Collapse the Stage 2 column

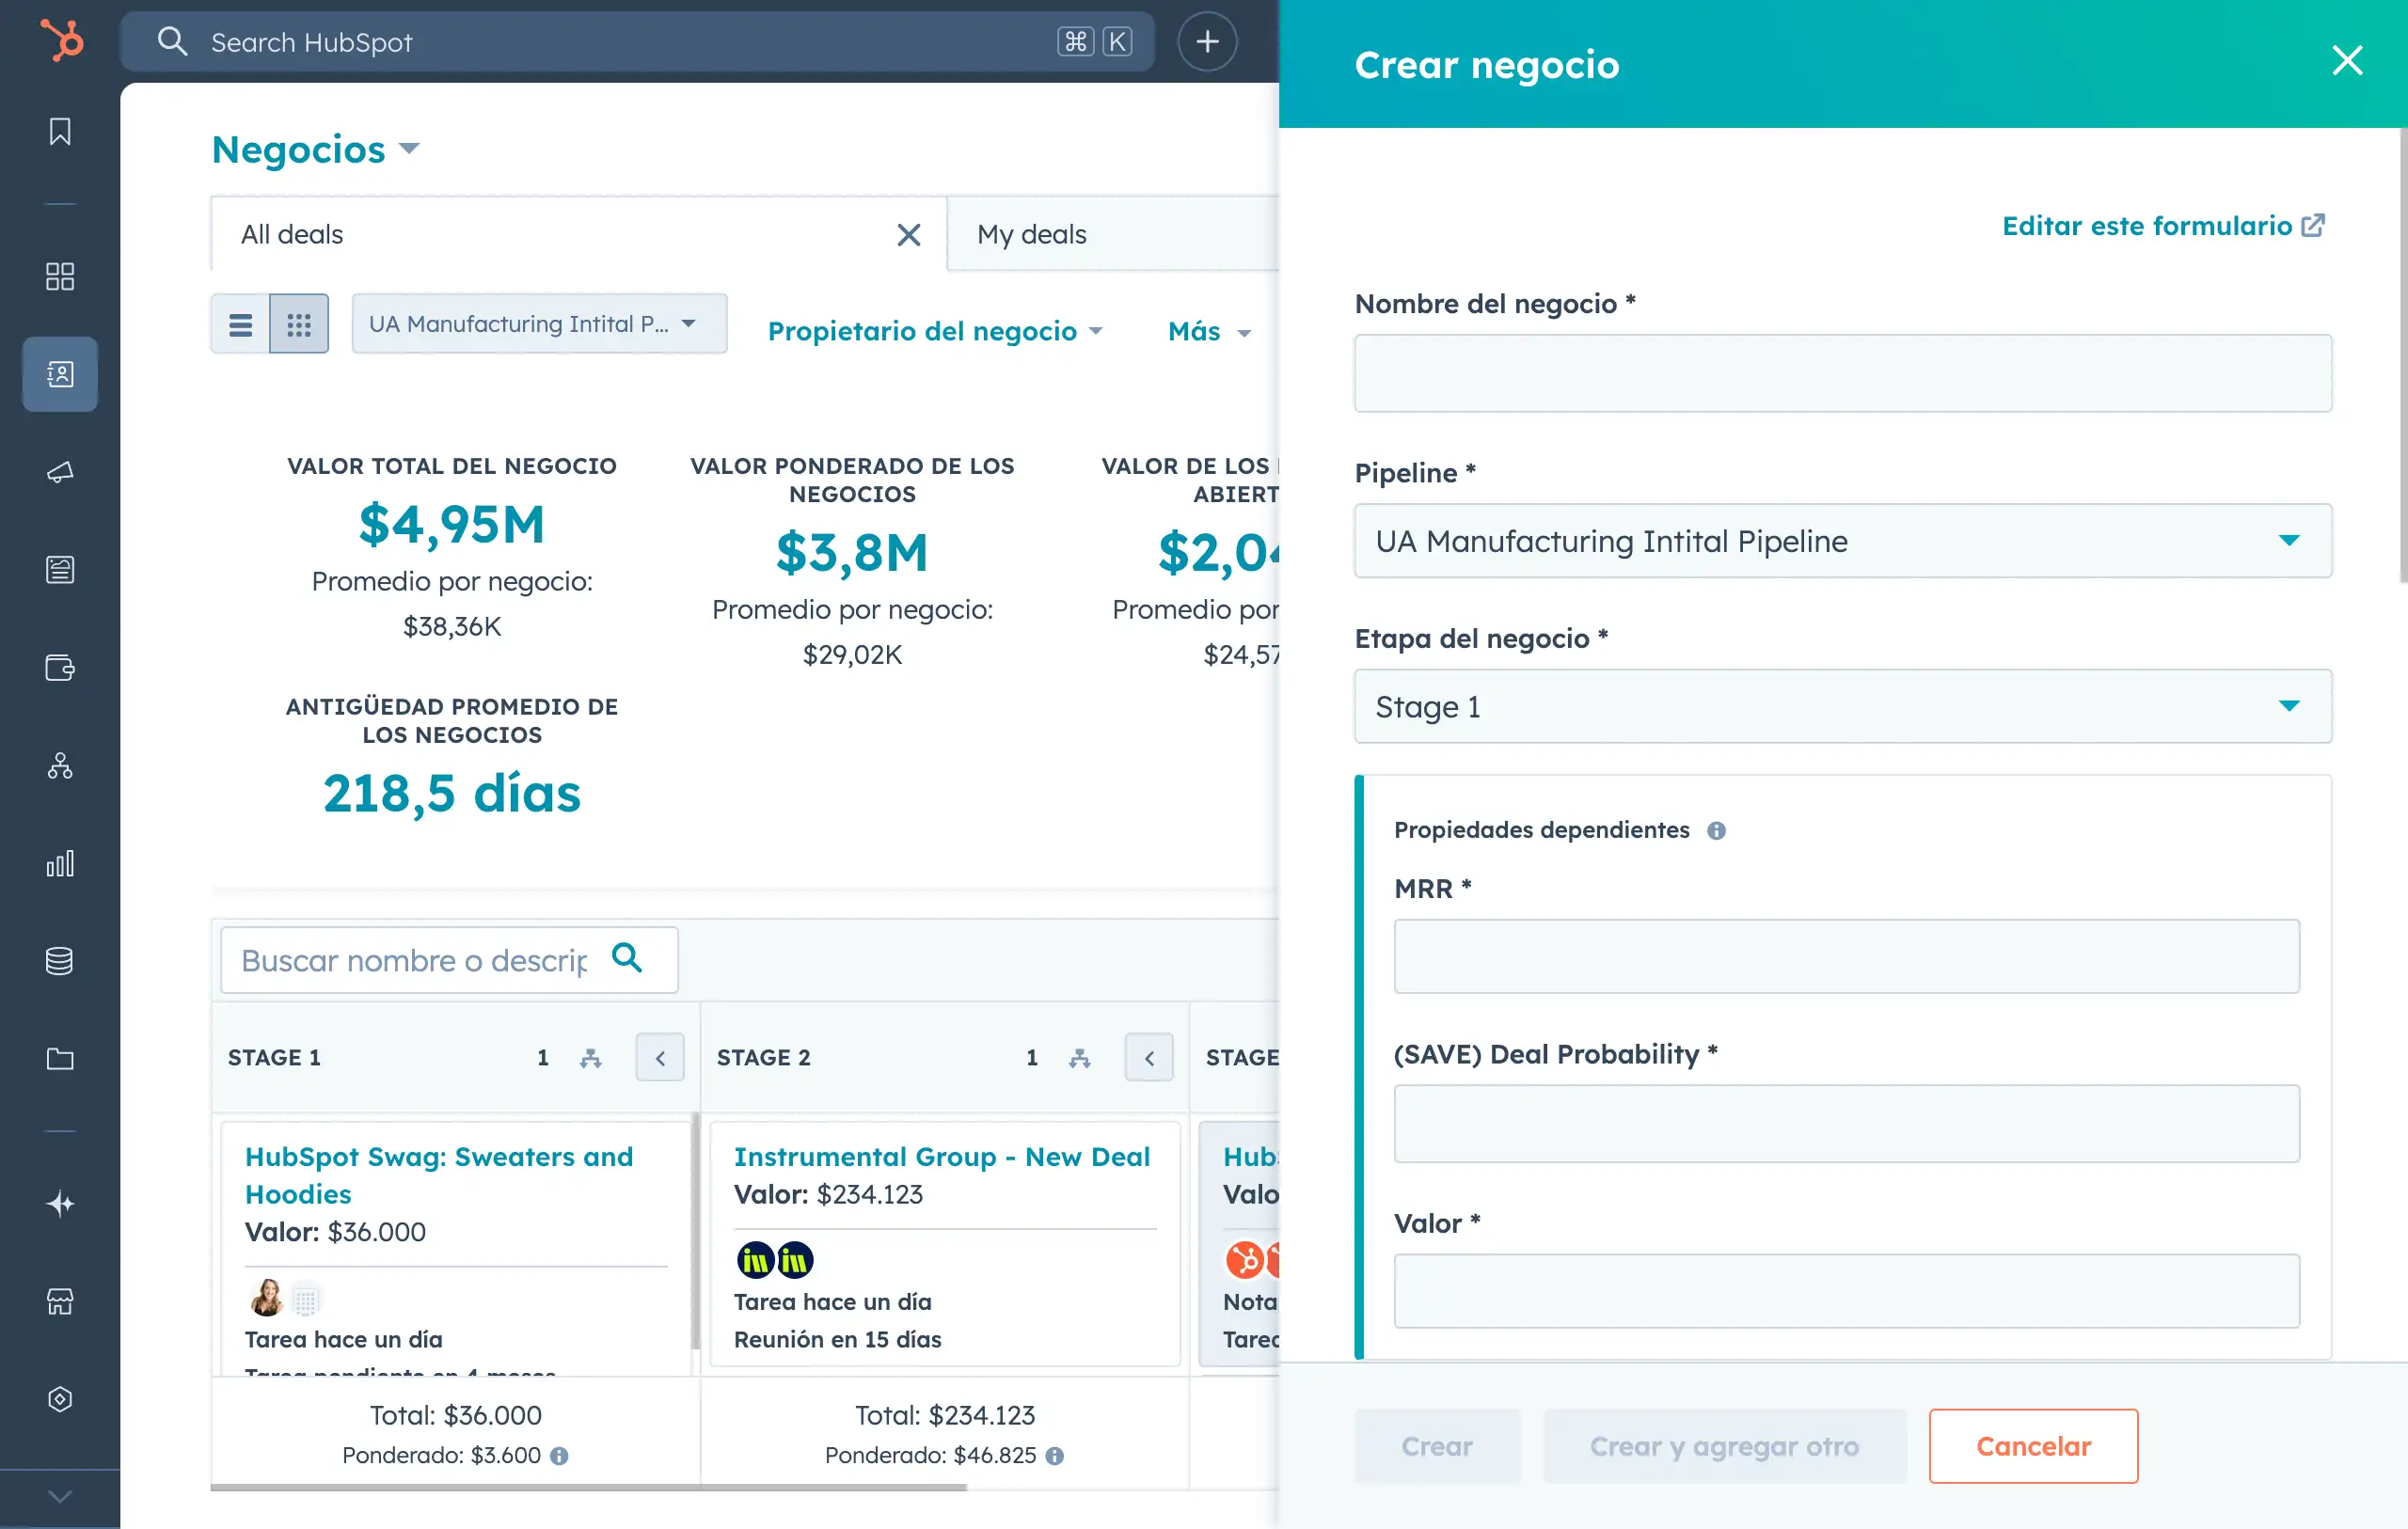[x=1149, y=1057]
